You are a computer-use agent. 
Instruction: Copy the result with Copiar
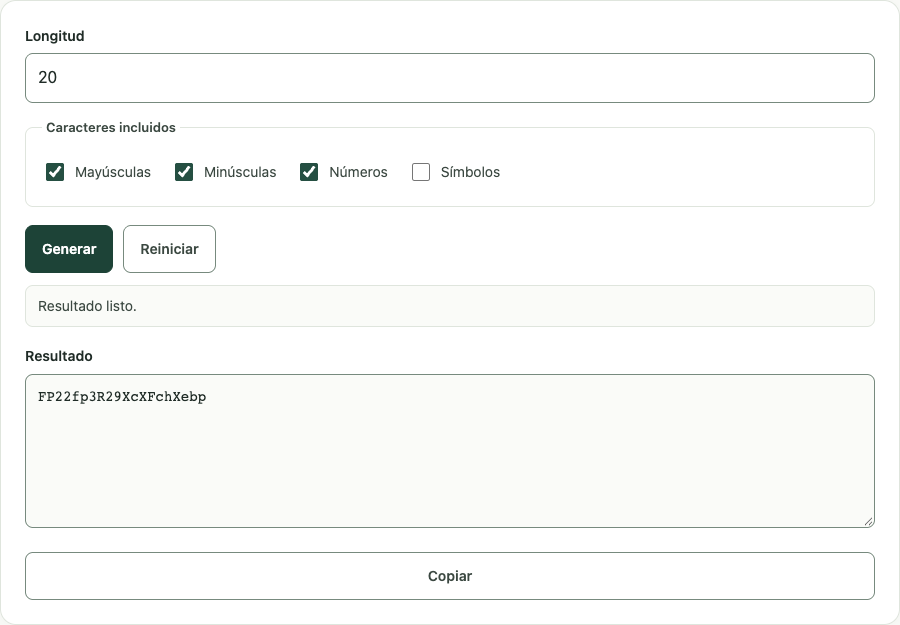pyautogui.click(x=450, y=576)
